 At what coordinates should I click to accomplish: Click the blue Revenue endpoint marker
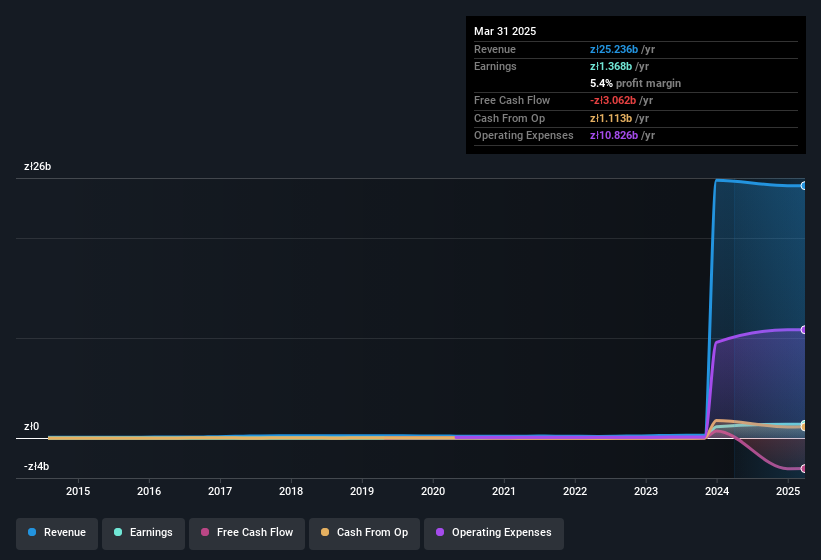[803, 186]
